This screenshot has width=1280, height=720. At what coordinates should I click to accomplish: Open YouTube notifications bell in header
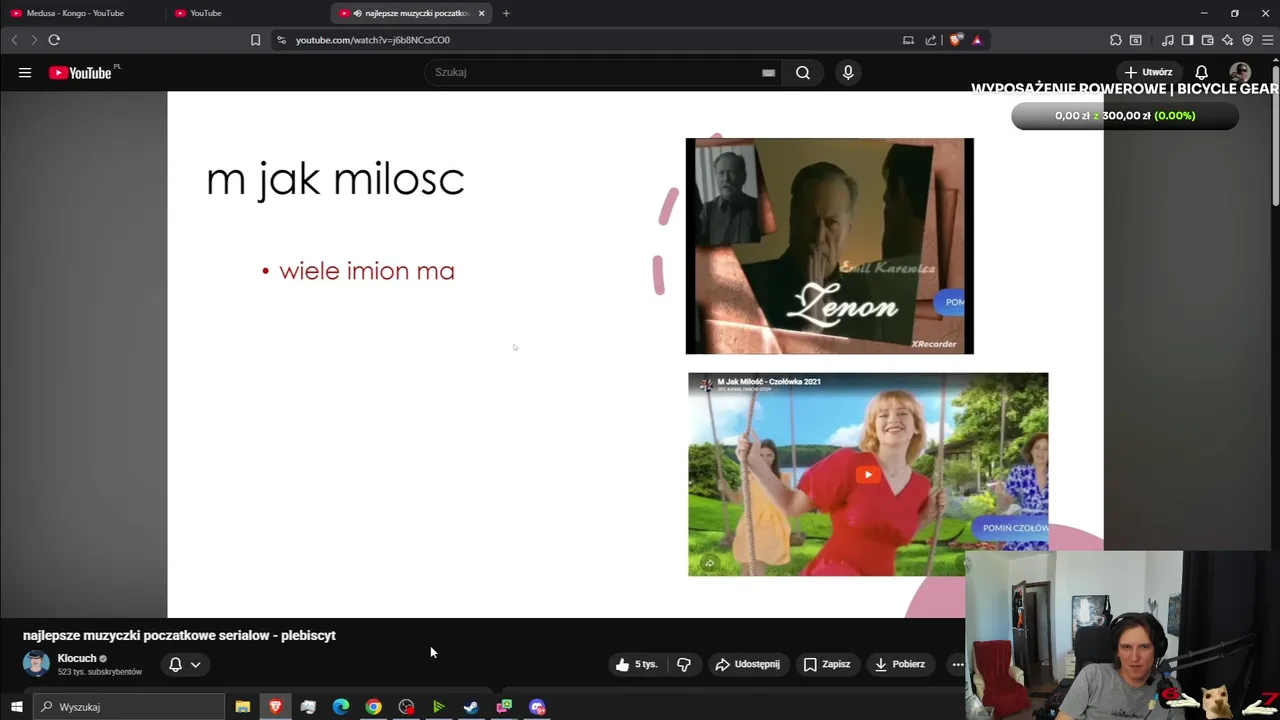pyautogui.click(x=1202, y=72)
